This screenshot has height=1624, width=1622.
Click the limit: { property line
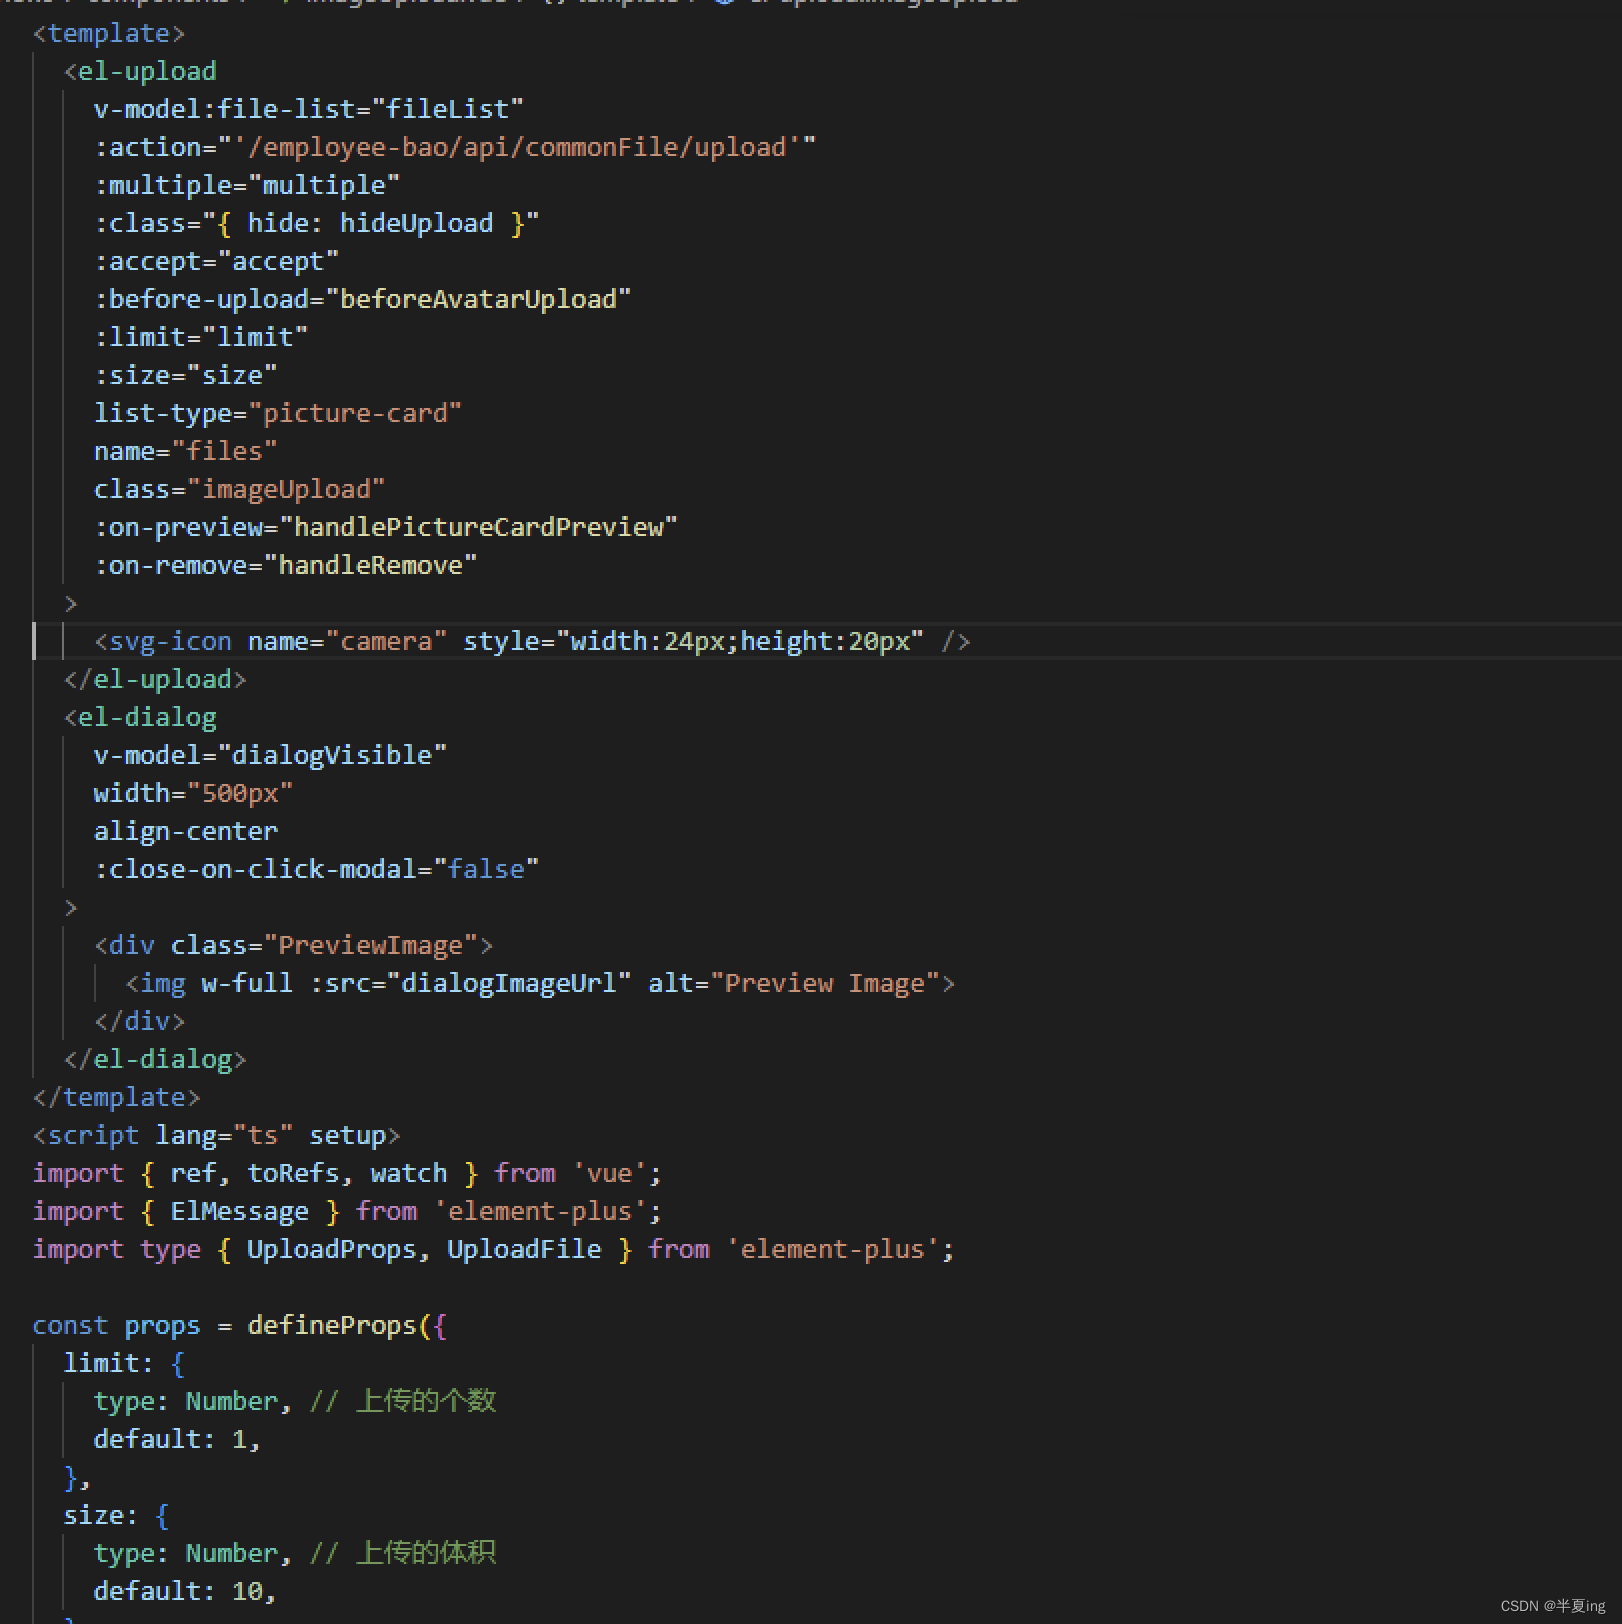125,1363
